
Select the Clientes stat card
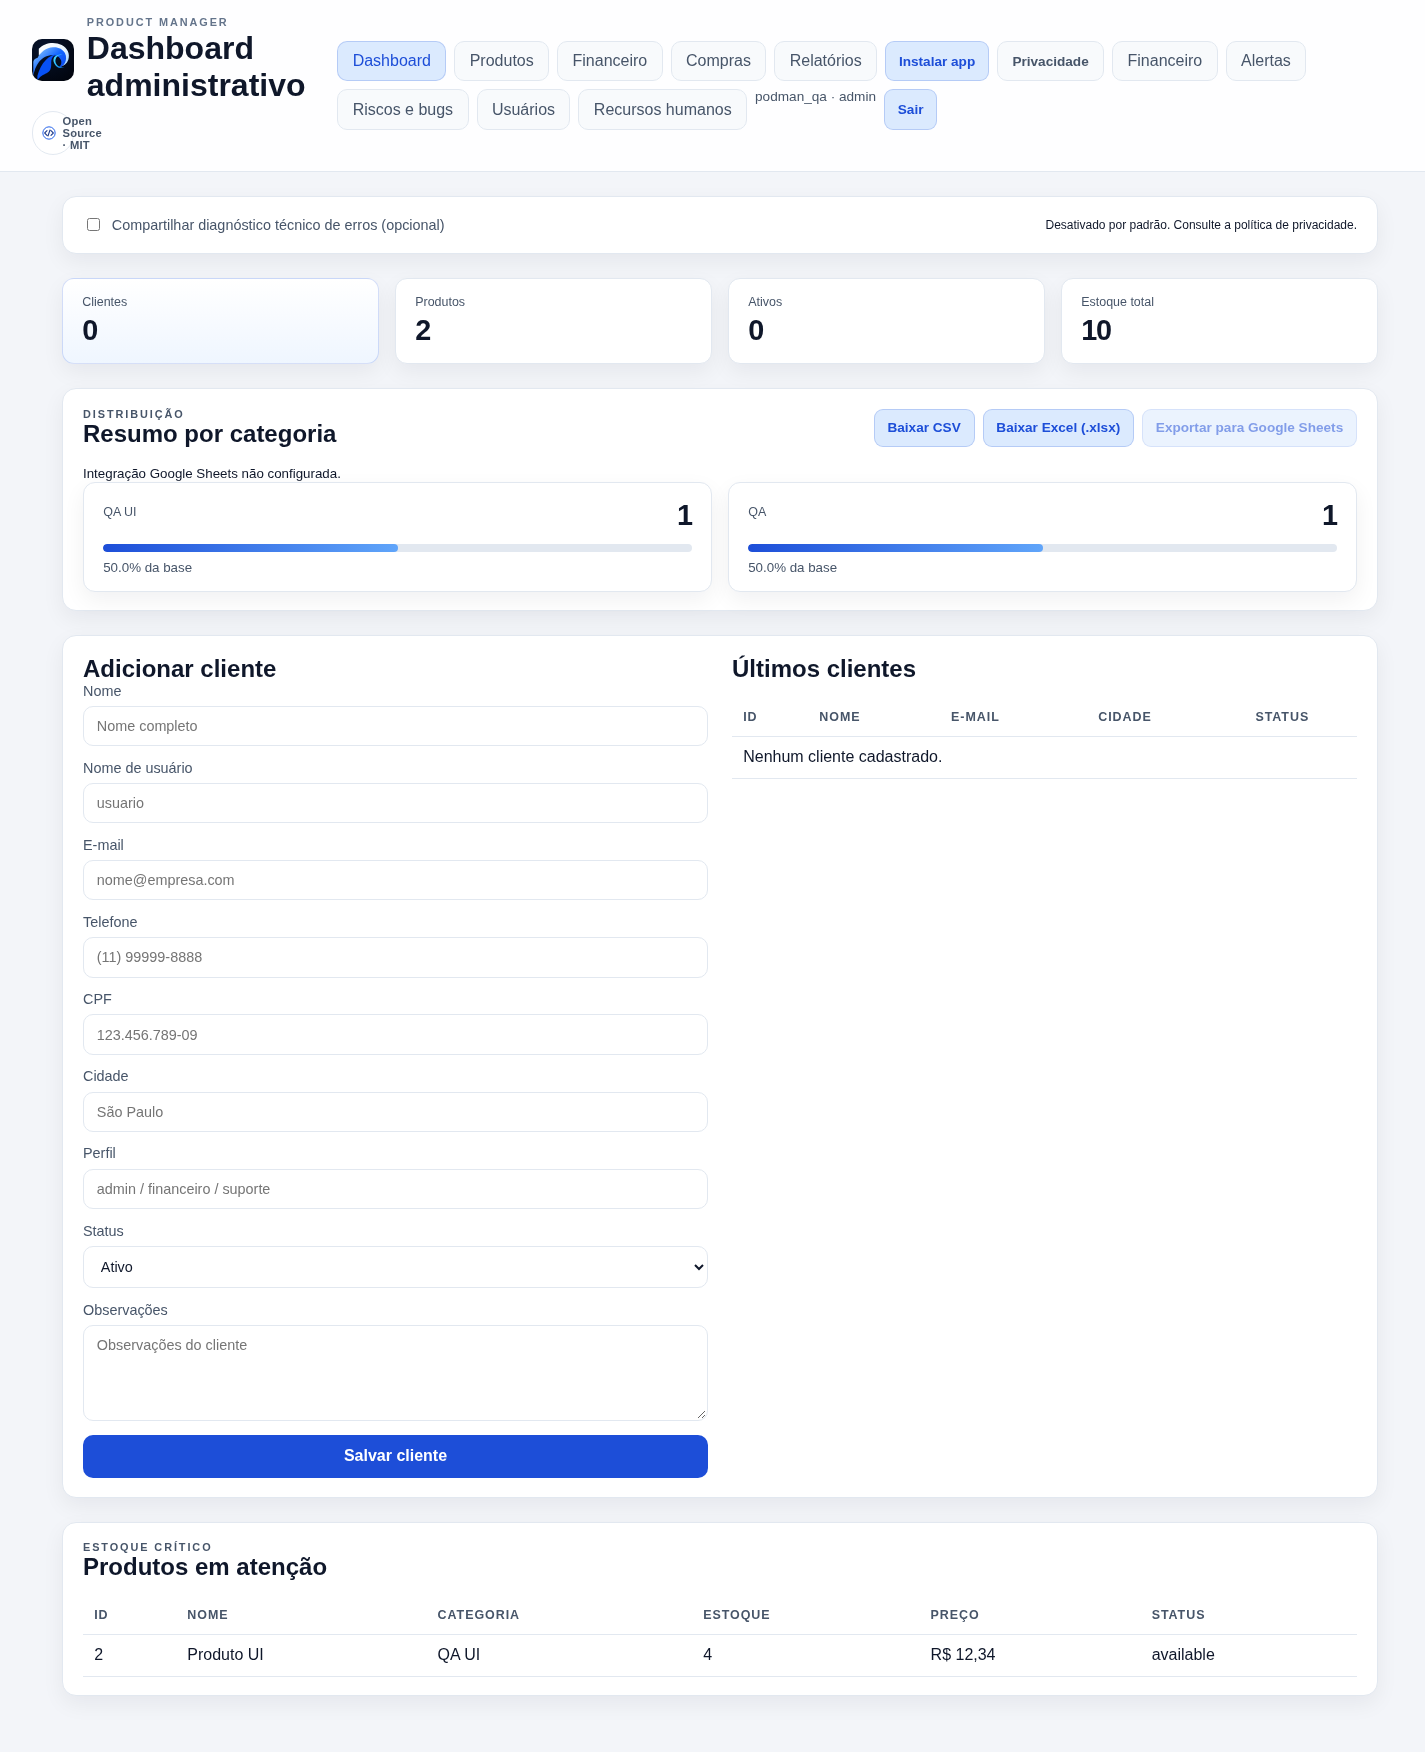click(220, 321)
